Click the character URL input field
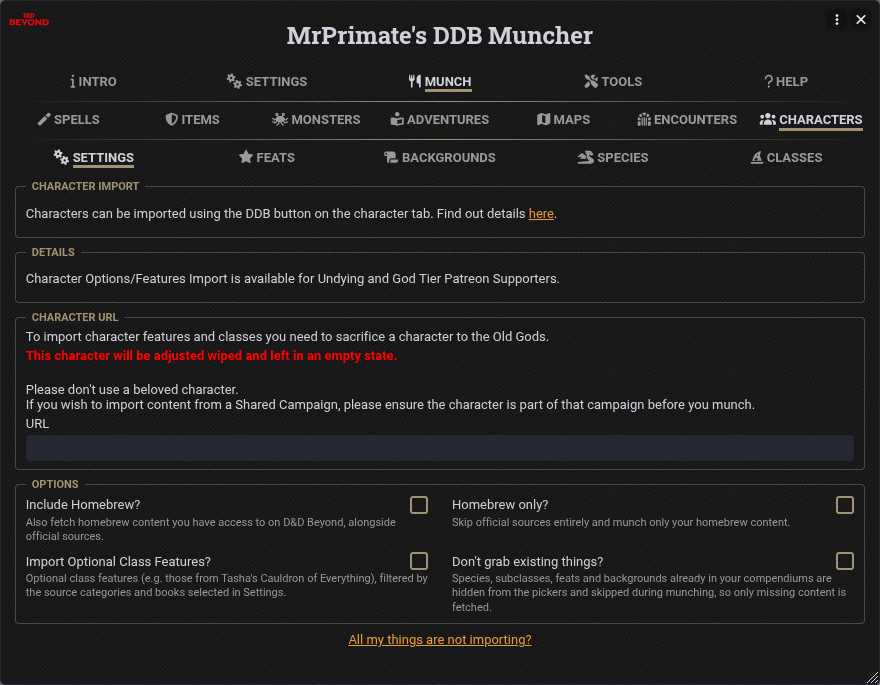Screen dimensions: 880x685 (439, 448)
